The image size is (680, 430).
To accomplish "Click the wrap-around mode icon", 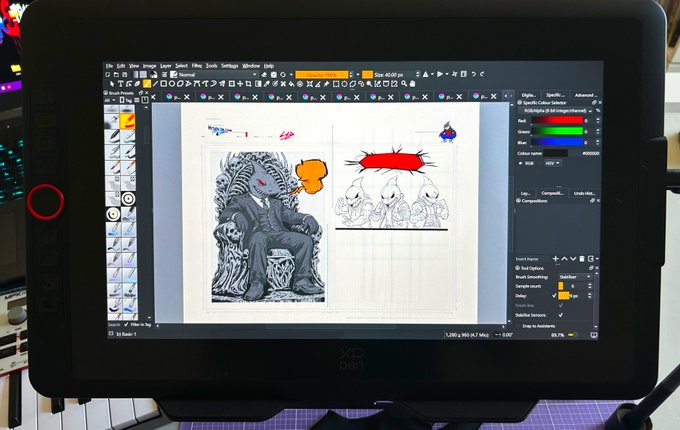I will point(454,74).
